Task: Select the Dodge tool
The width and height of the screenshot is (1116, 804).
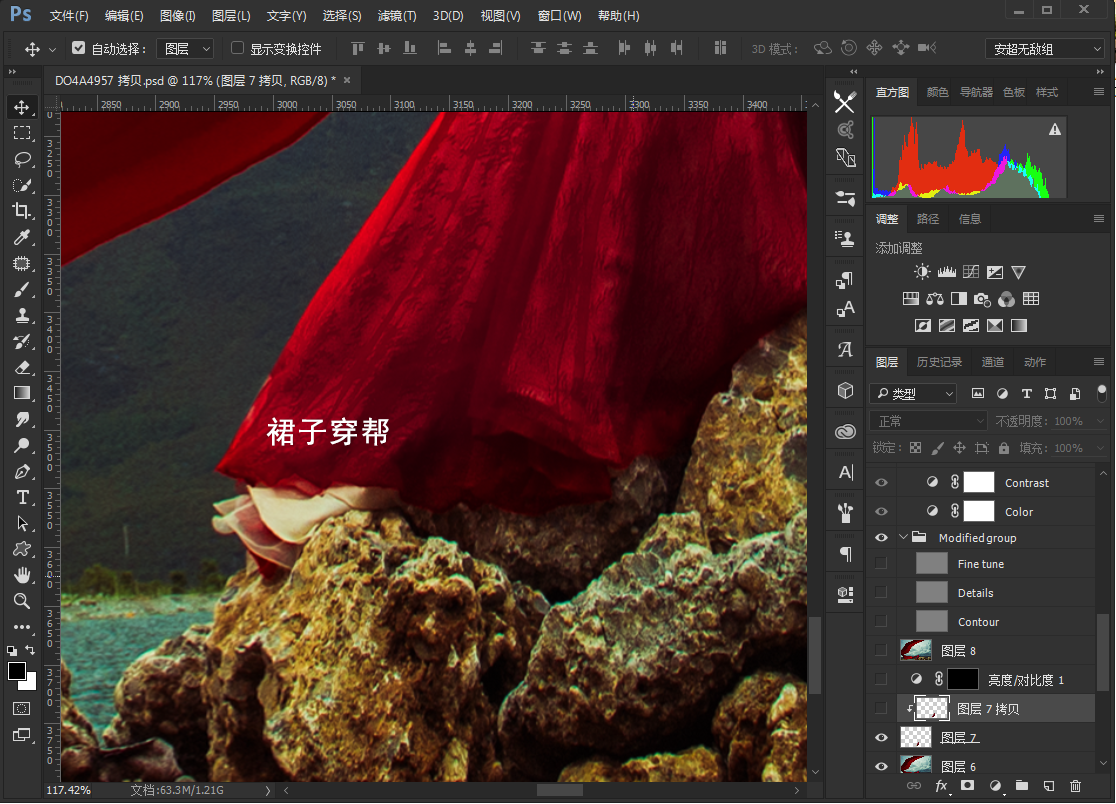Action: (21, 445)
